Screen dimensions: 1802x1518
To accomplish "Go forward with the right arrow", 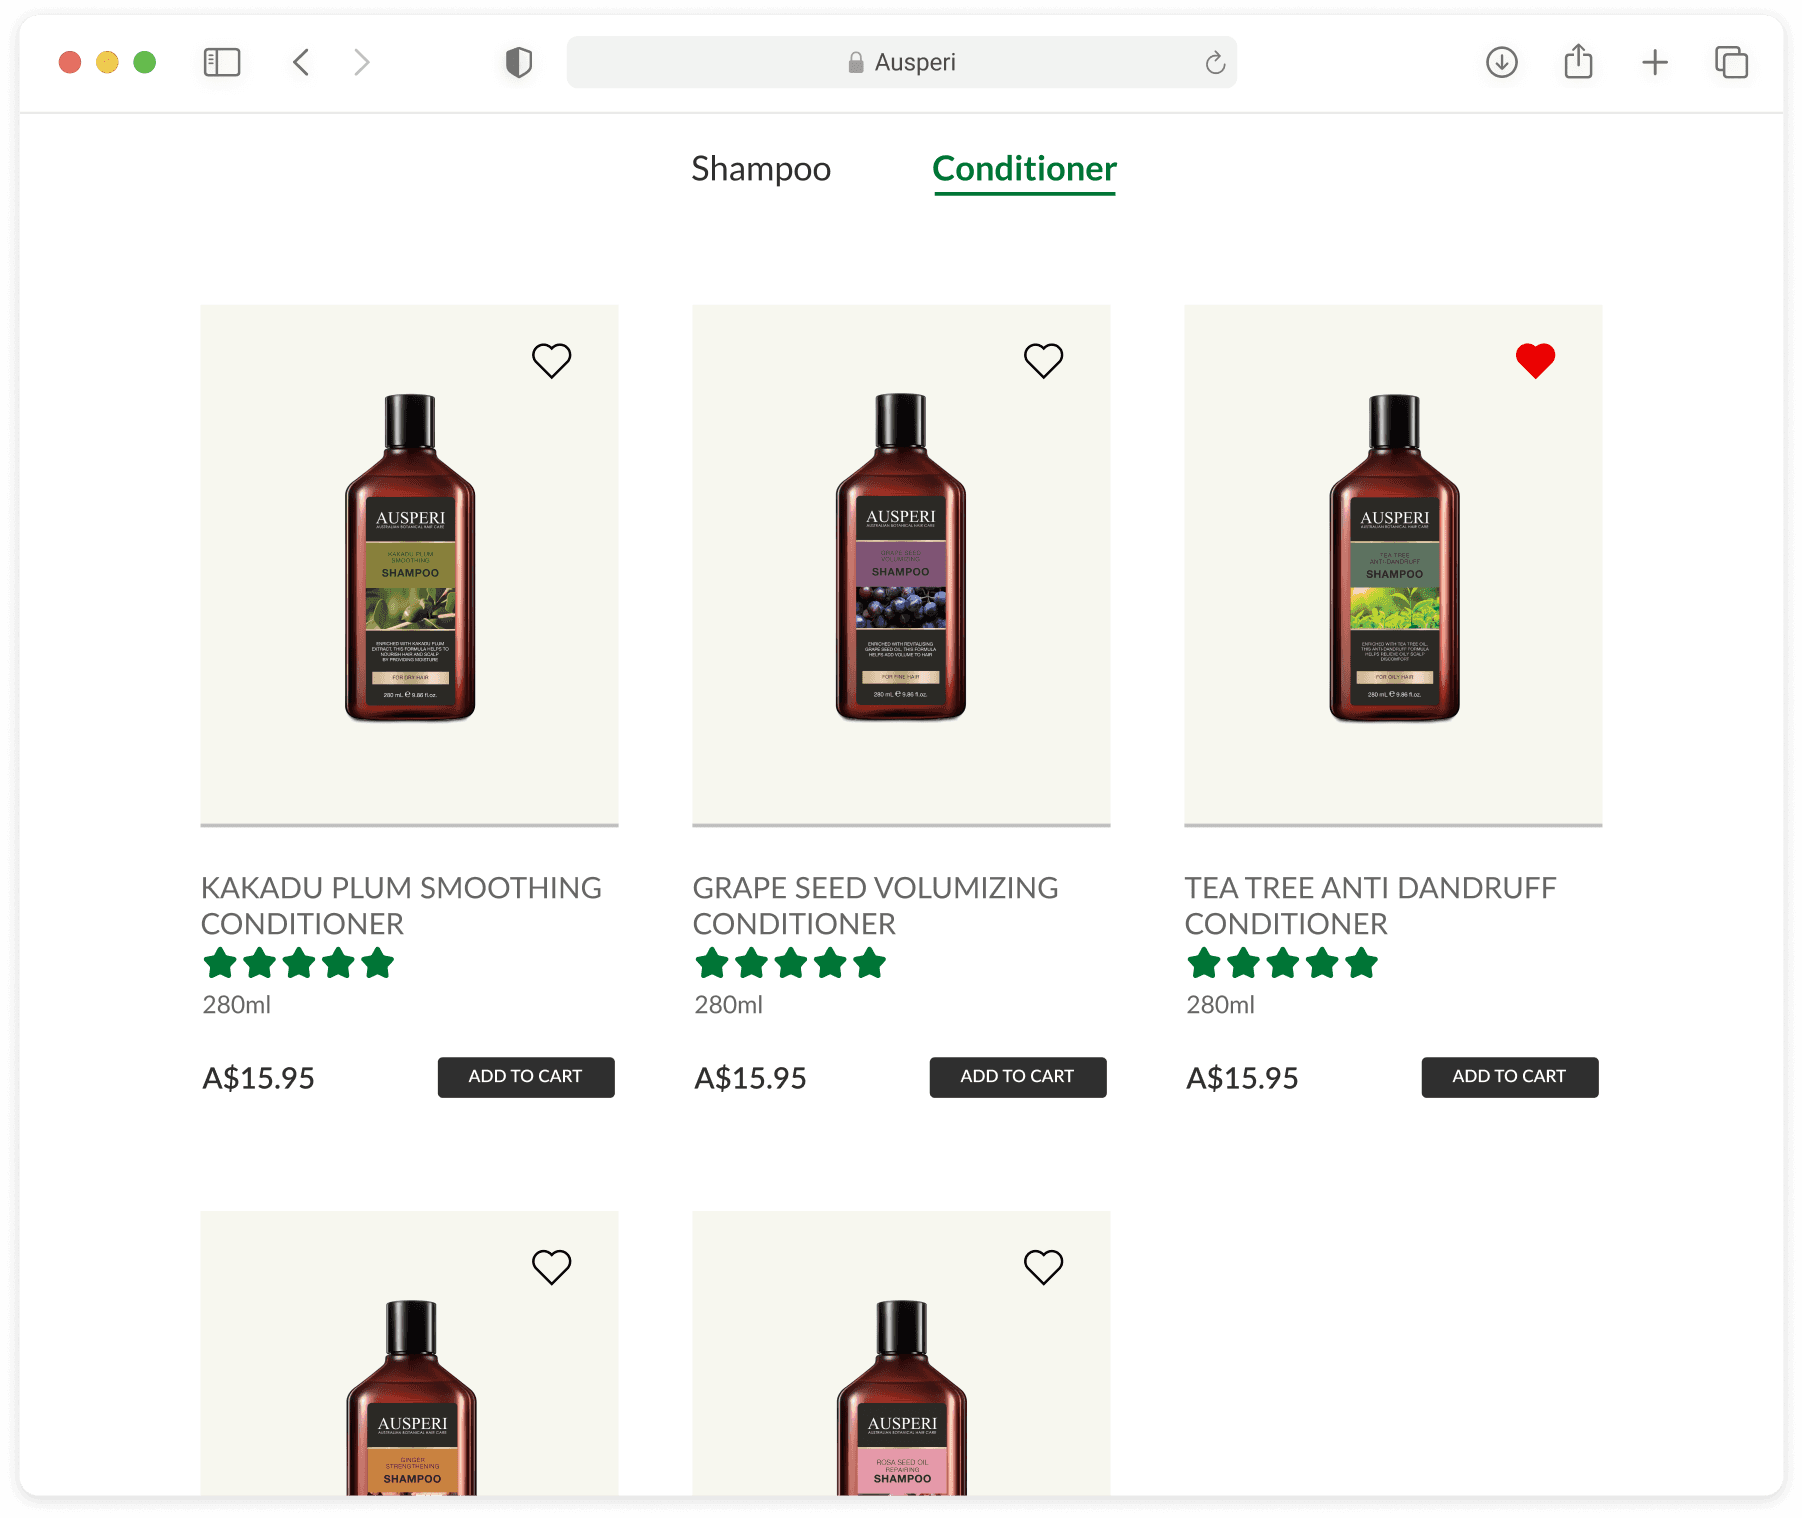I will click(362, 63).
